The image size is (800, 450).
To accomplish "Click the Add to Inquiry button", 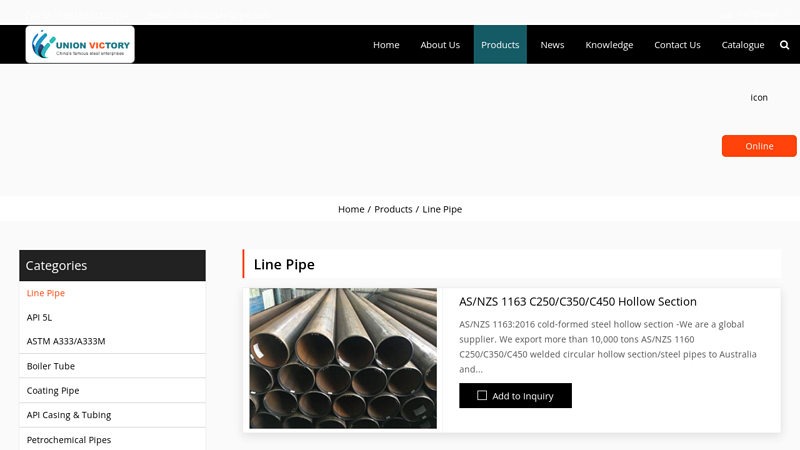I will tap(515, 395).
